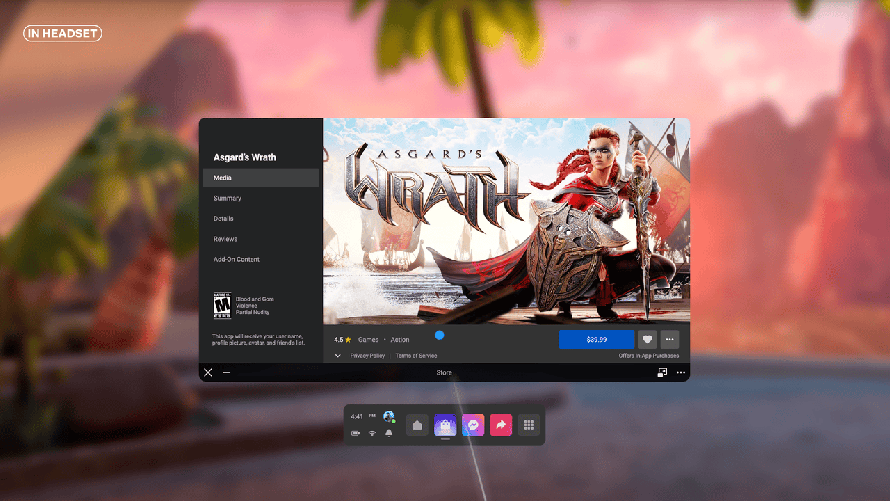
Task: Add Asgard's Wrath to wishlist with the heart
Action: (x=647, y=340)
